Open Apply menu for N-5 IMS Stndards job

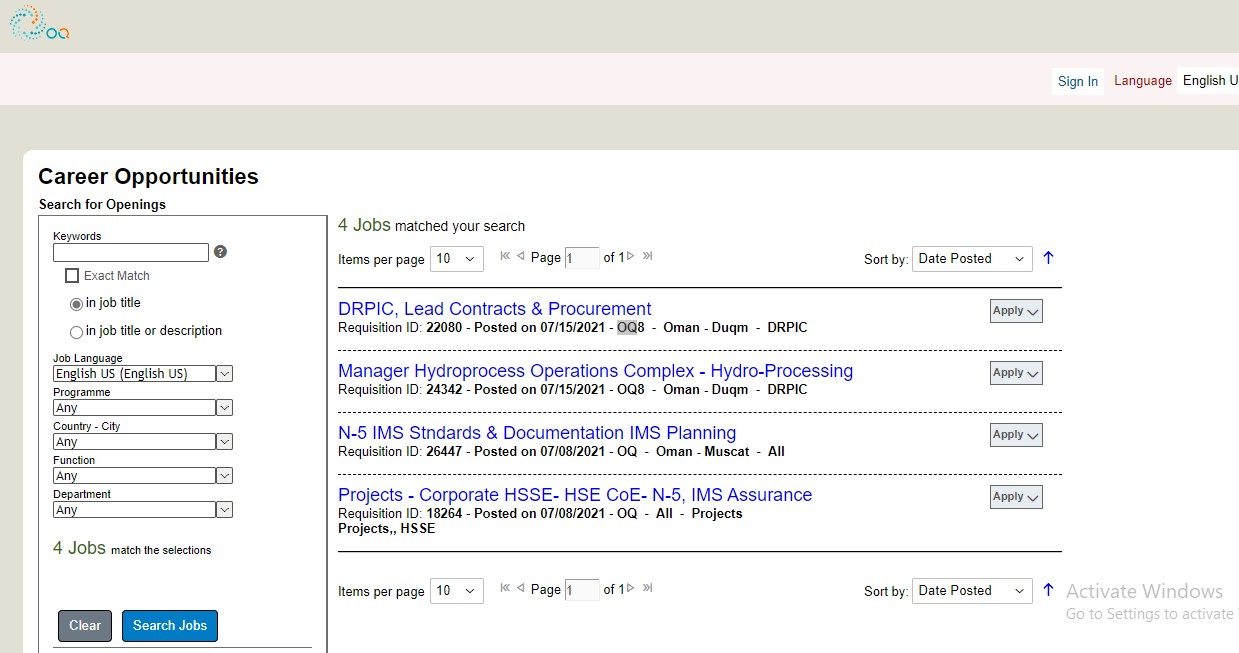(x=1016, y=435)
